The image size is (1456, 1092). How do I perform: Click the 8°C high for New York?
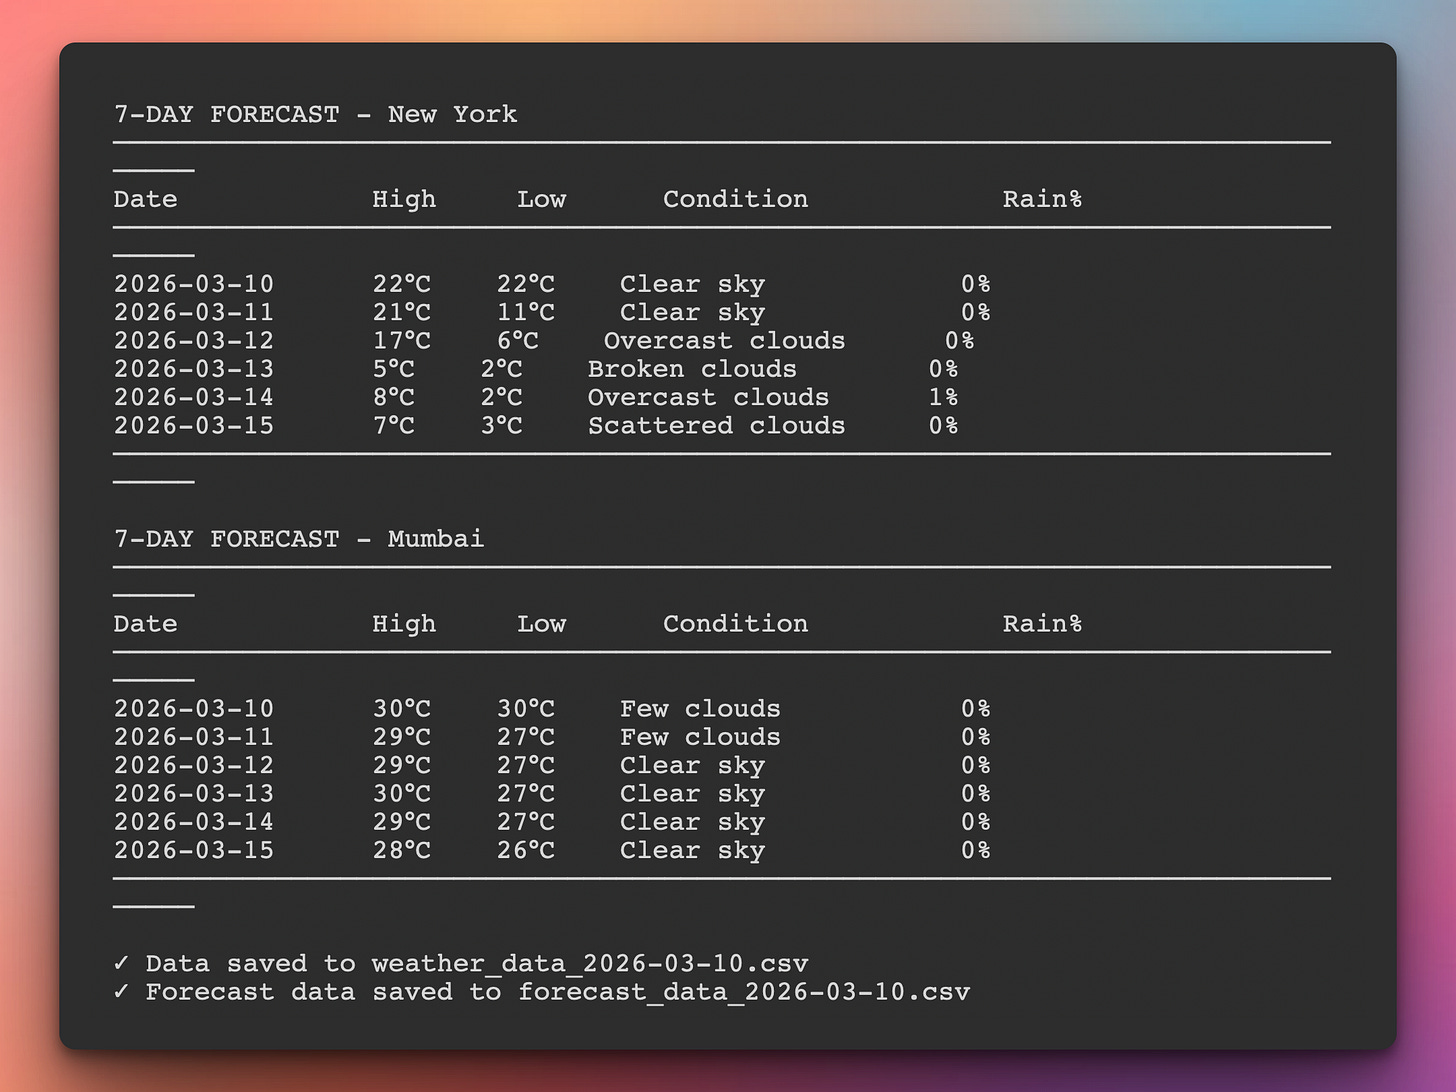tap(394, 397)
